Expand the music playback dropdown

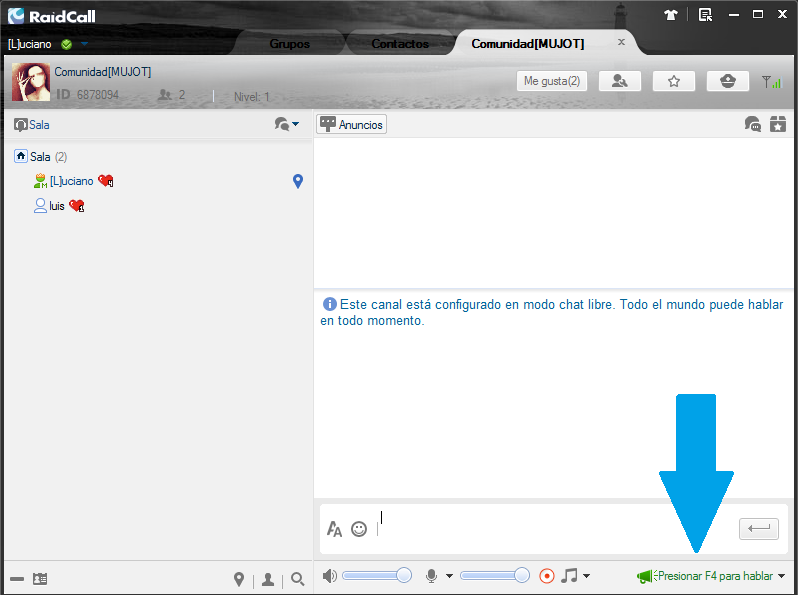(586, 576)
